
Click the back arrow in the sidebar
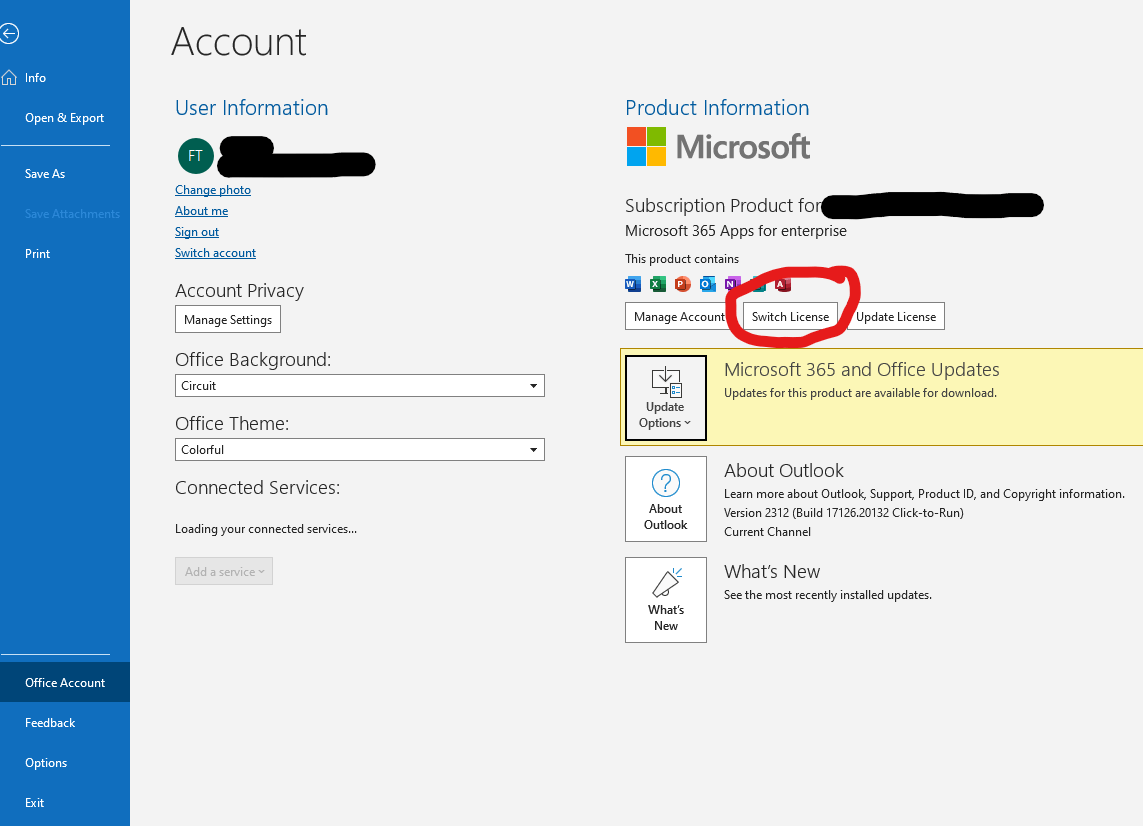(x=10, y=33)
